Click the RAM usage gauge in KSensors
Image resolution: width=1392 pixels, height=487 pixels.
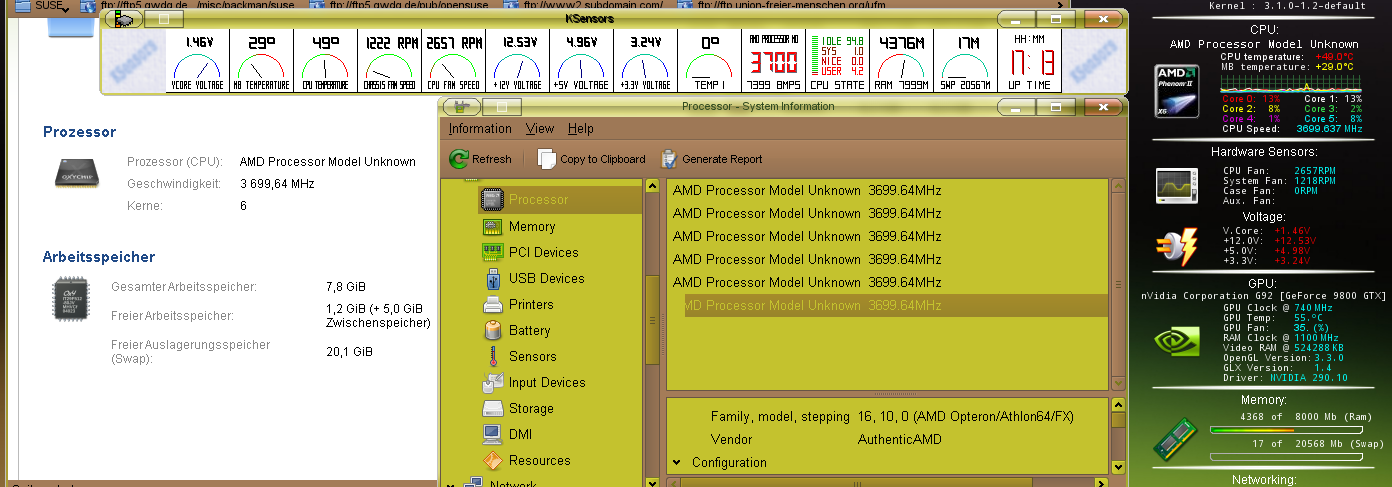[900, 62]
